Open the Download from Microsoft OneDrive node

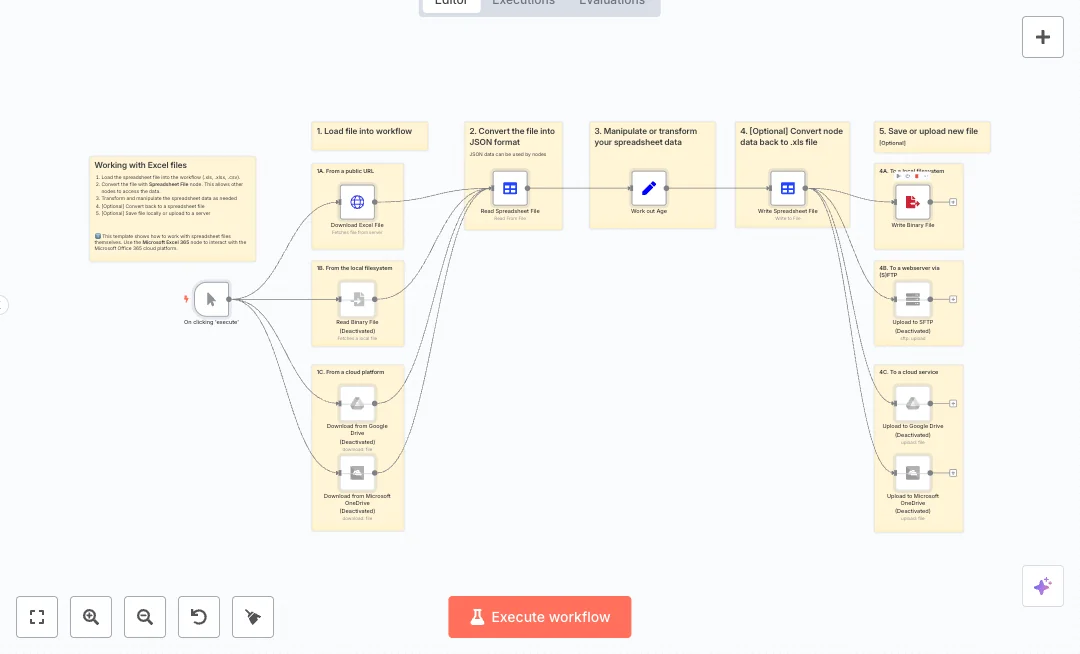click(x=357, y=472)
